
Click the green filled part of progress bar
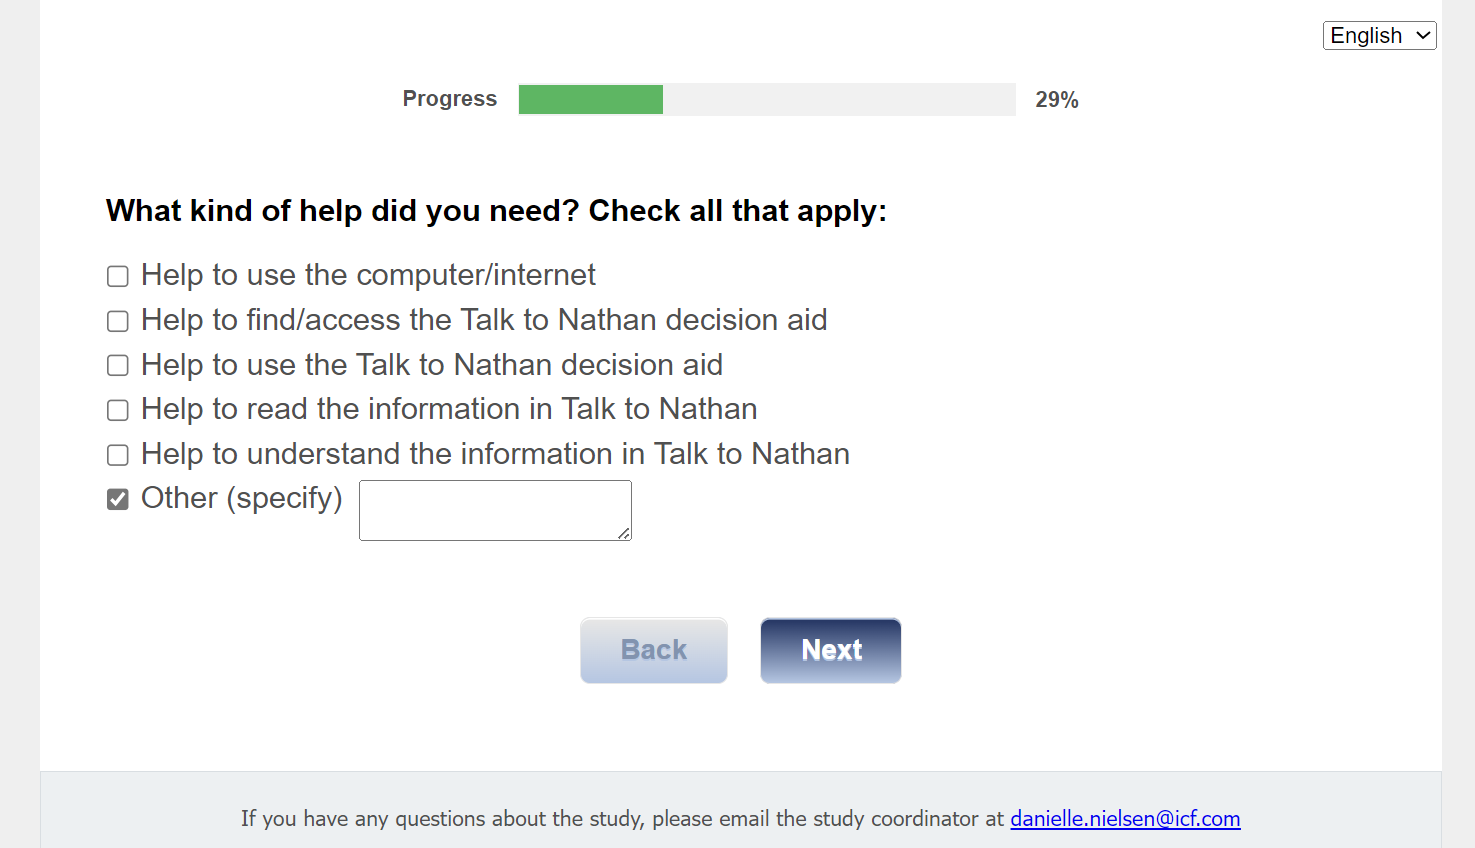click(x=590, y=99)
